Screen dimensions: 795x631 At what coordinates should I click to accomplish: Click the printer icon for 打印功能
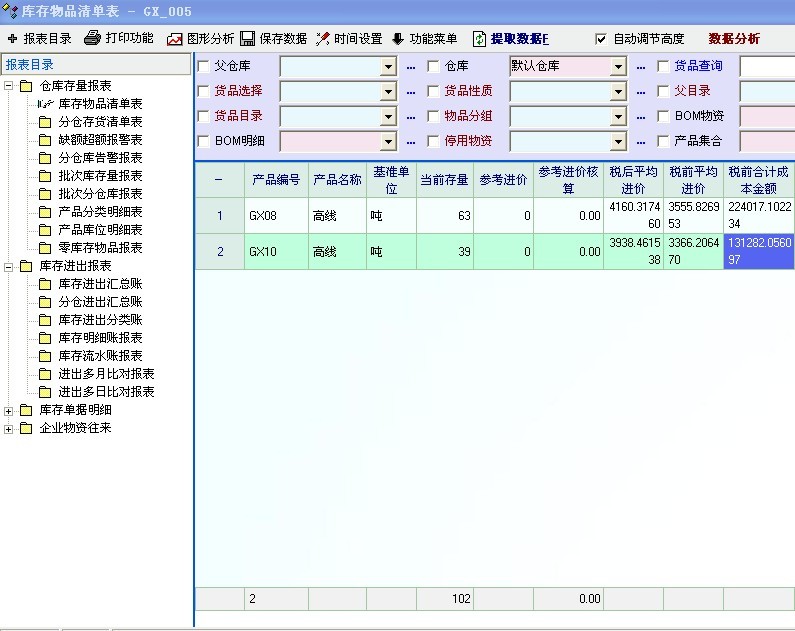coord(92,39)
